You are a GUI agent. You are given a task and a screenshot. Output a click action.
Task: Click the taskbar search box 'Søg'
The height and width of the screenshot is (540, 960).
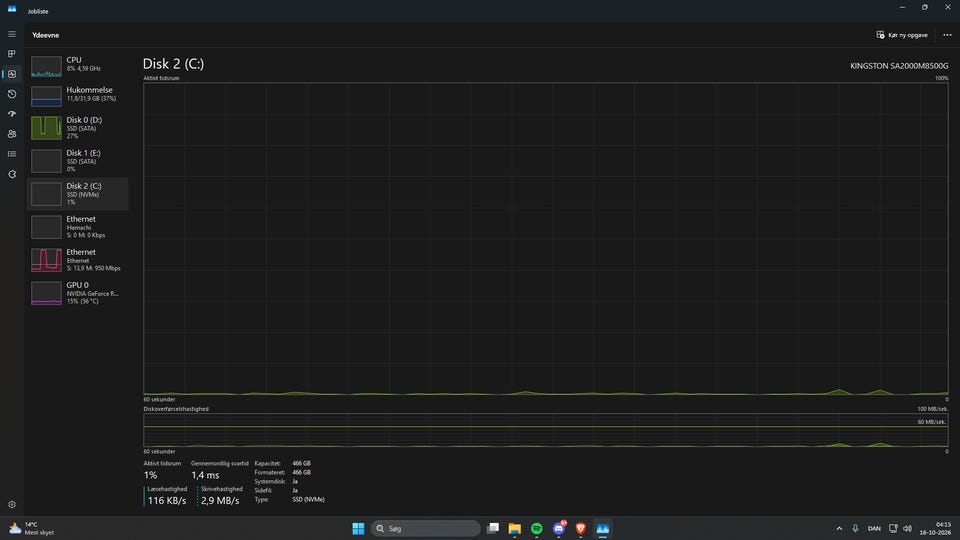pyautogui.click(x=426, y=528)
